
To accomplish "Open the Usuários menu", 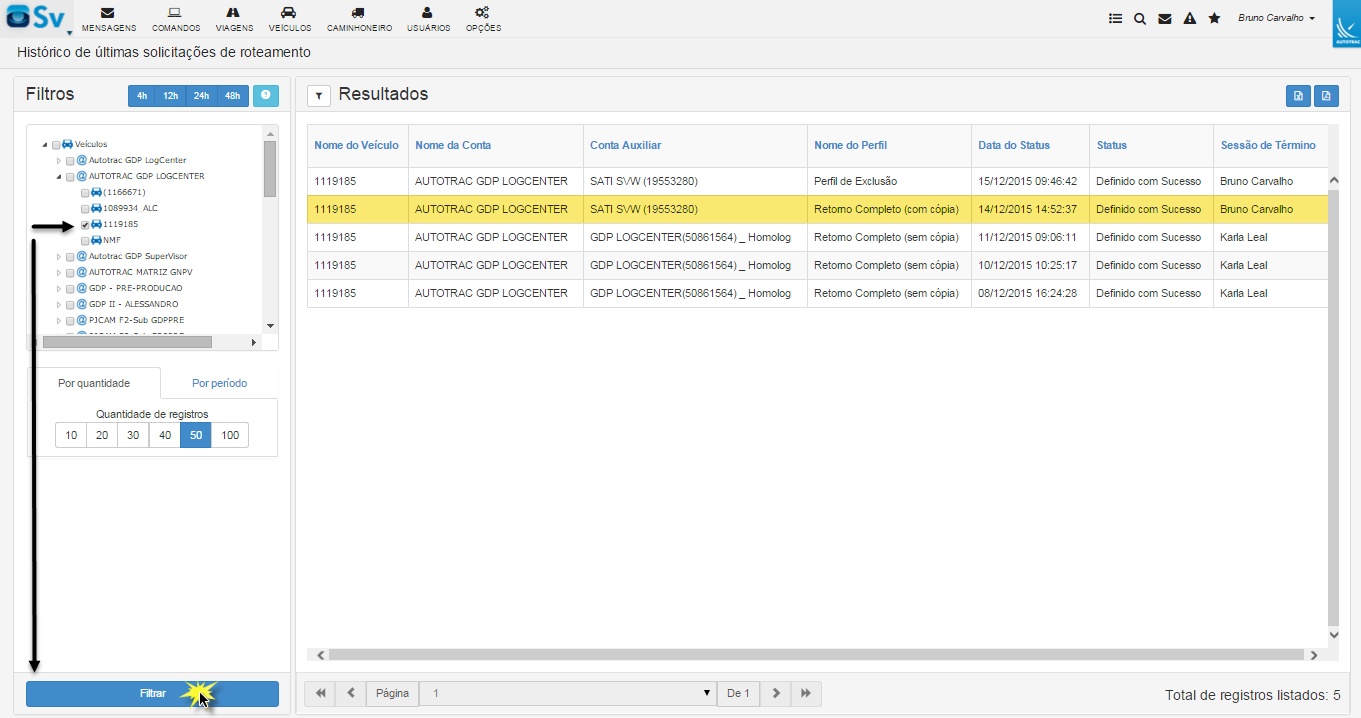I will coord(428,19).
